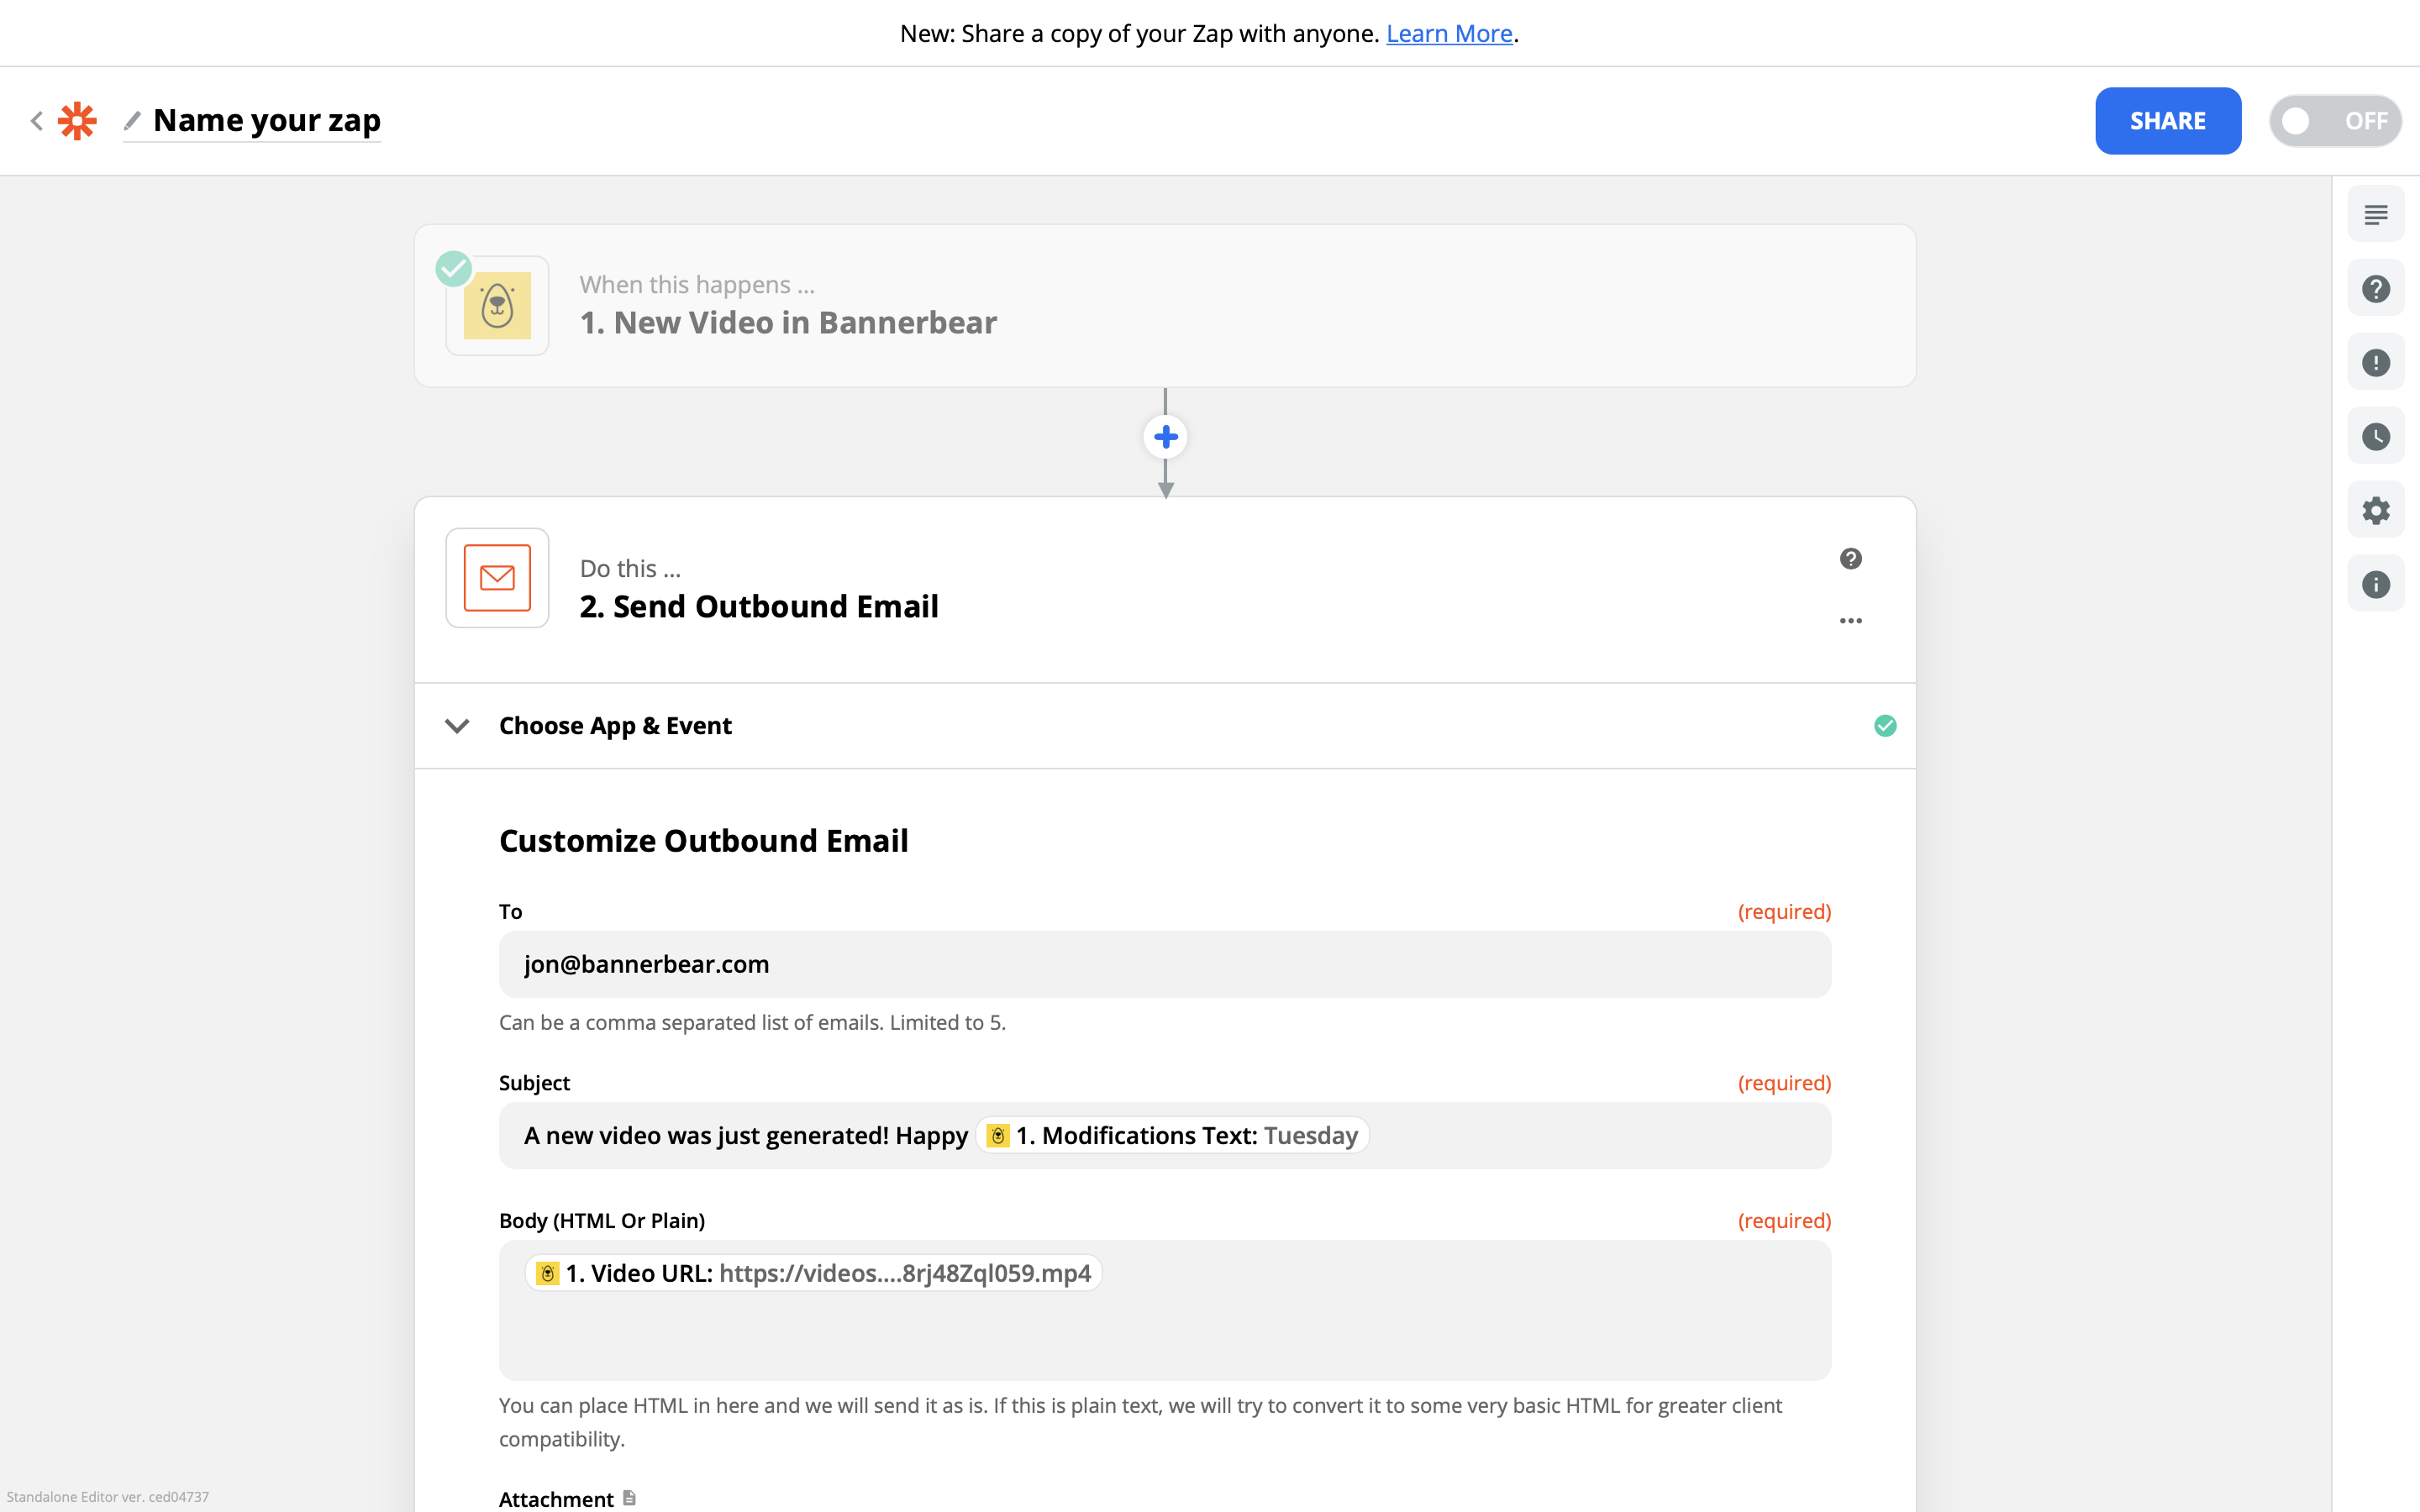Open the Learn More link in banner
The width and height of the screenshot is (2420, 1512).
point(1448,34)
